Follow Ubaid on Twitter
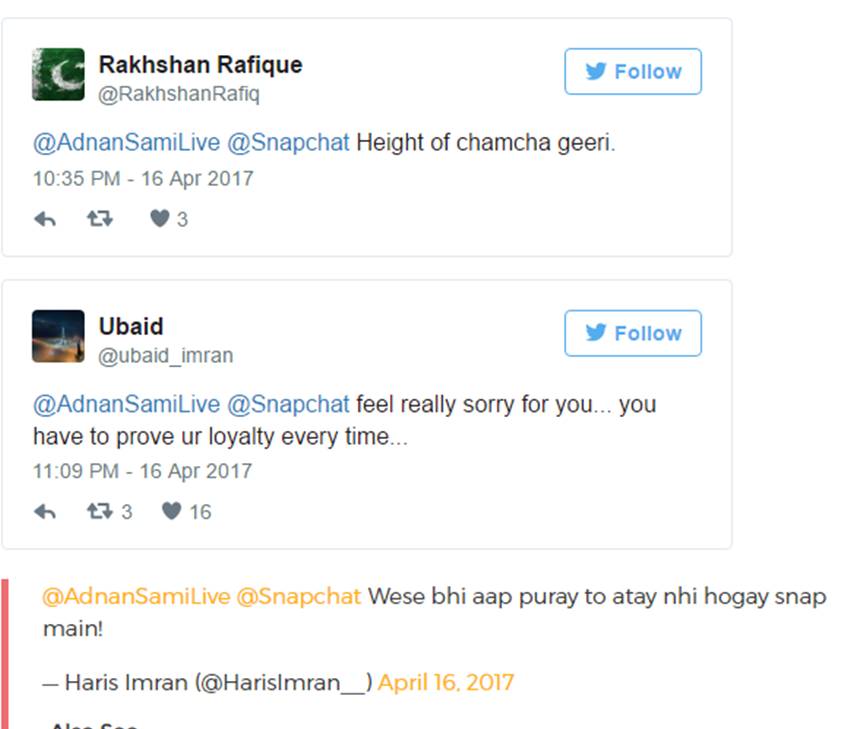The width and height of the screenshot is (850, 729). 632,333
